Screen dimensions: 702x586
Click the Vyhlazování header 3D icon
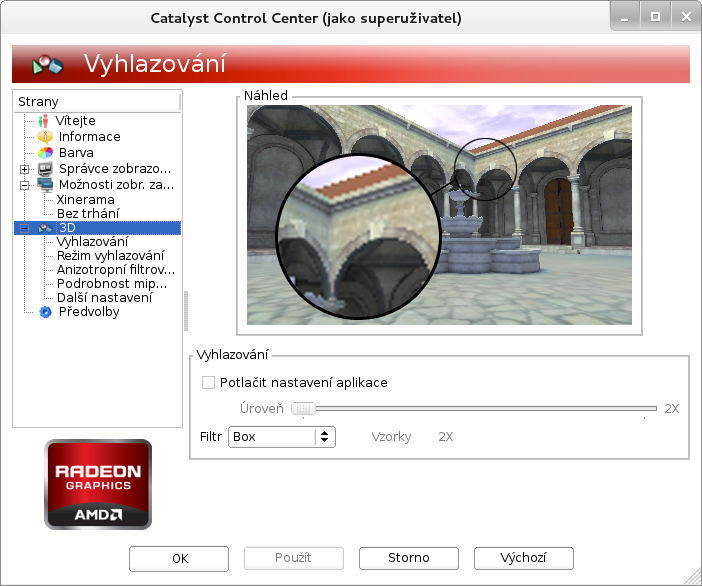[x=47, y=65]
